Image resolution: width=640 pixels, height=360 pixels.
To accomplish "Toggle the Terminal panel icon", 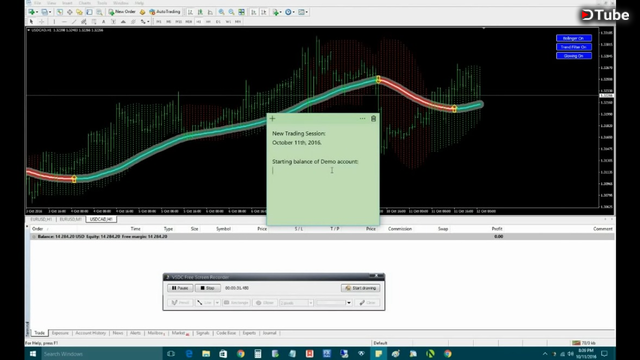I will pyautogui.click(x=89, y=12).
